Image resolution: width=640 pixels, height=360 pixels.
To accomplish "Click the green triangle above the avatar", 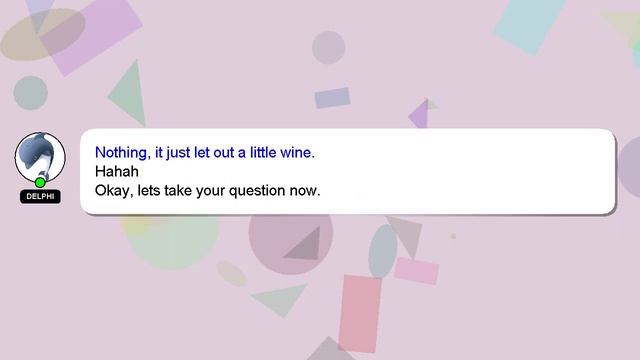I will [x=130, y=93].
